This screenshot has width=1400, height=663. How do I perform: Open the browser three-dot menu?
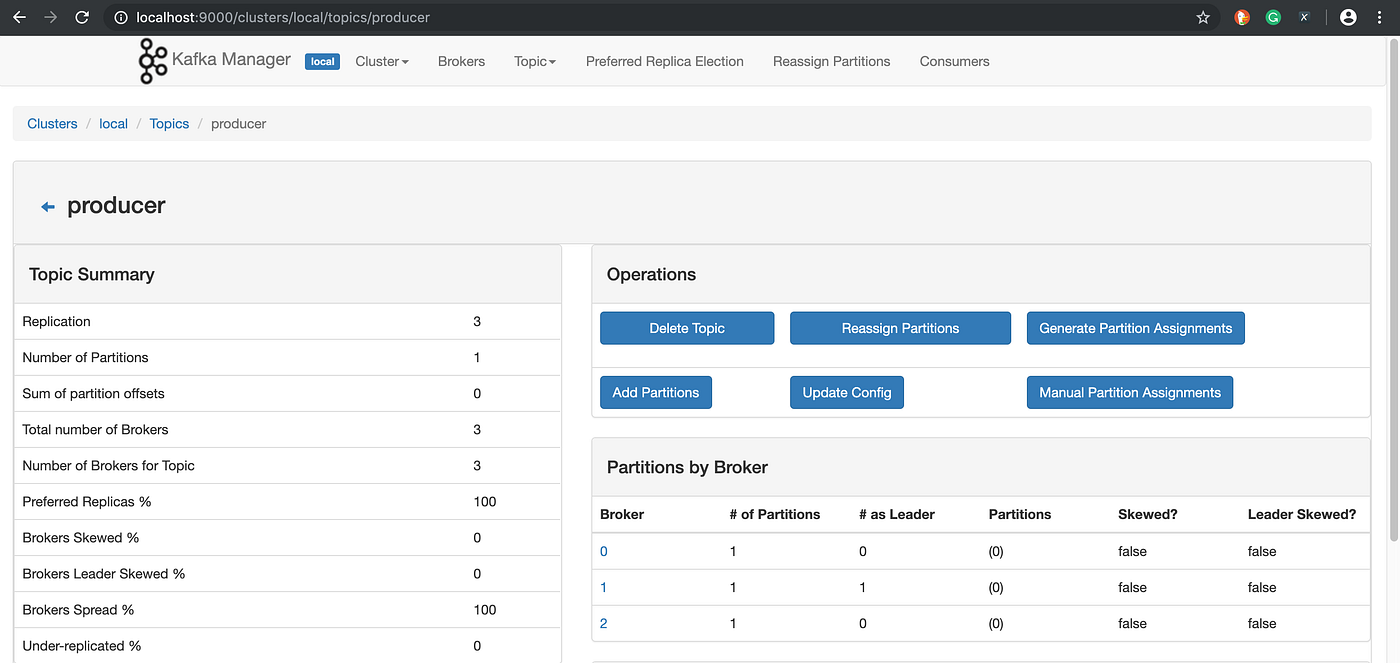pos(1379,17)
